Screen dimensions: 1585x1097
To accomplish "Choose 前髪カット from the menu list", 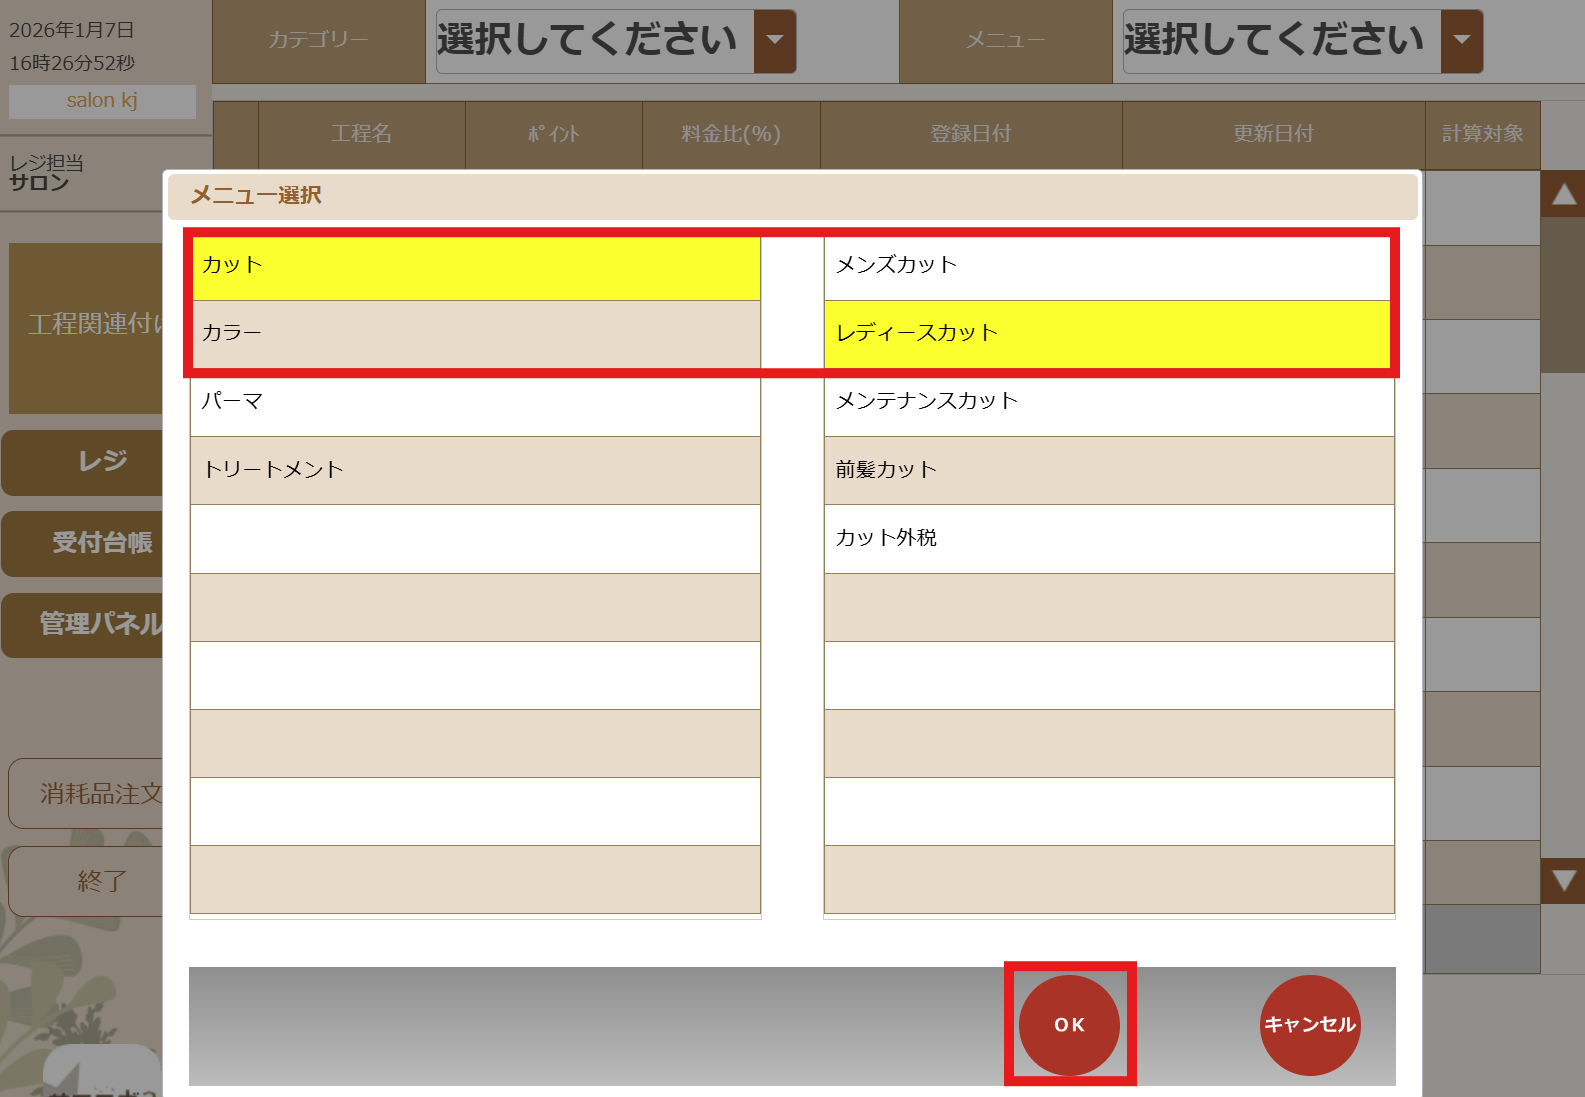I will (x=1108, y=470).
